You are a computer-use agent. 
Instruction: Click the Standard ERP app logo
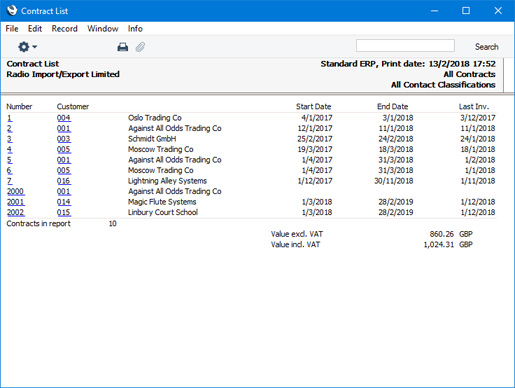point(11,10)
